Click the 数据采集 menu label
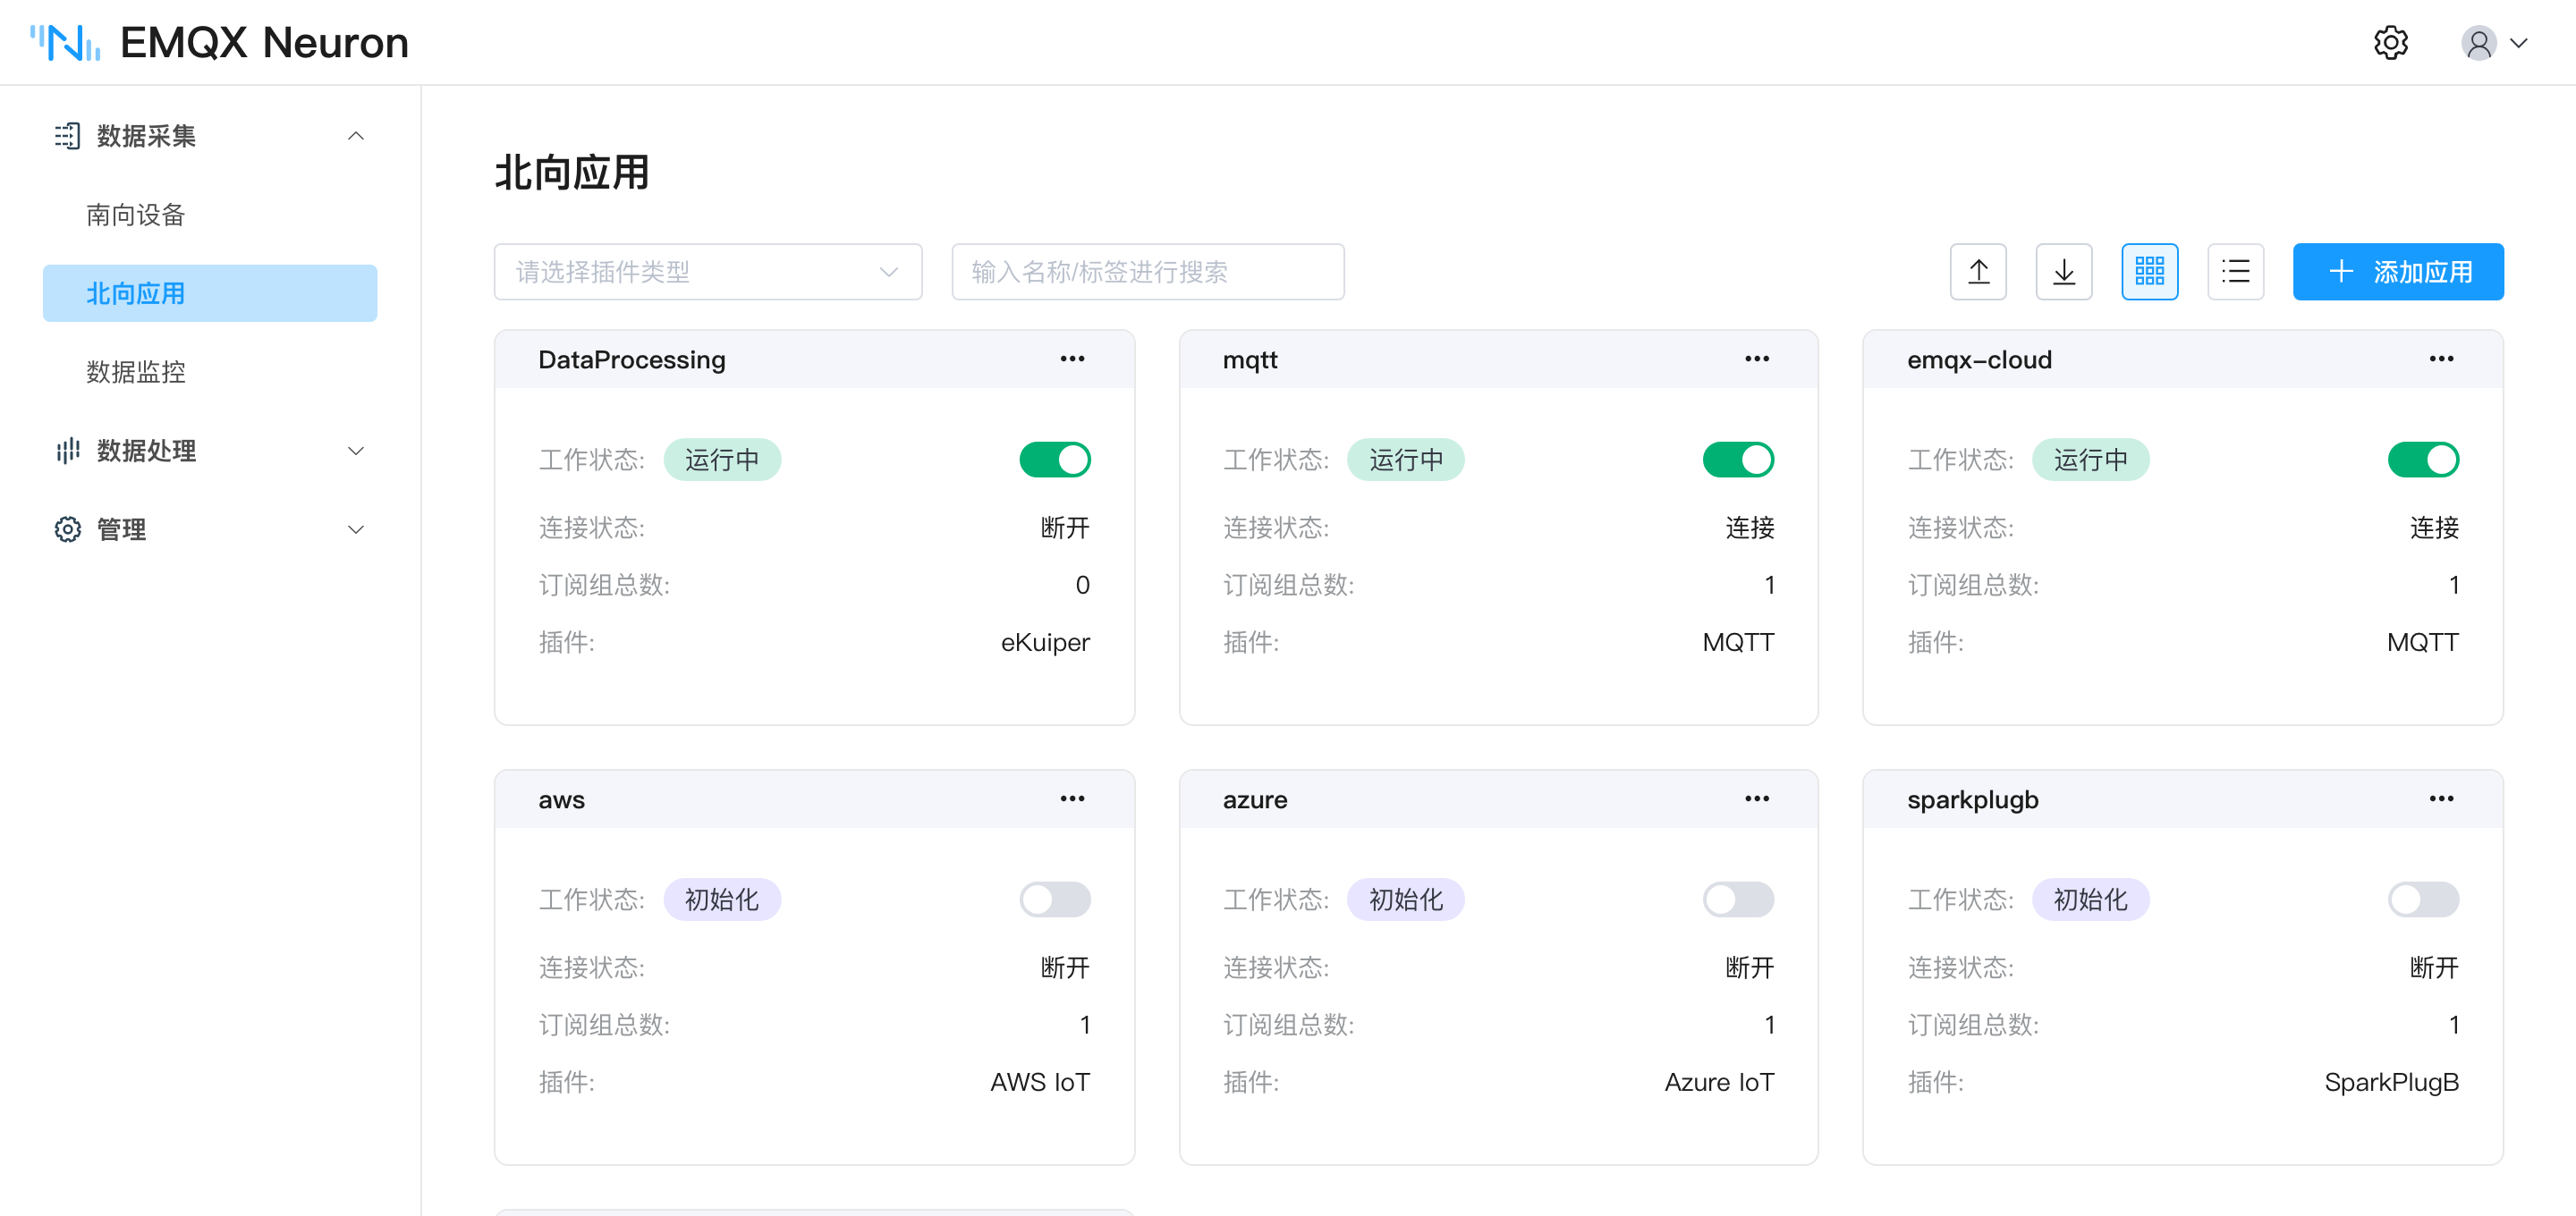The width and height of the screenshot is (2576, 1216). 146,136
